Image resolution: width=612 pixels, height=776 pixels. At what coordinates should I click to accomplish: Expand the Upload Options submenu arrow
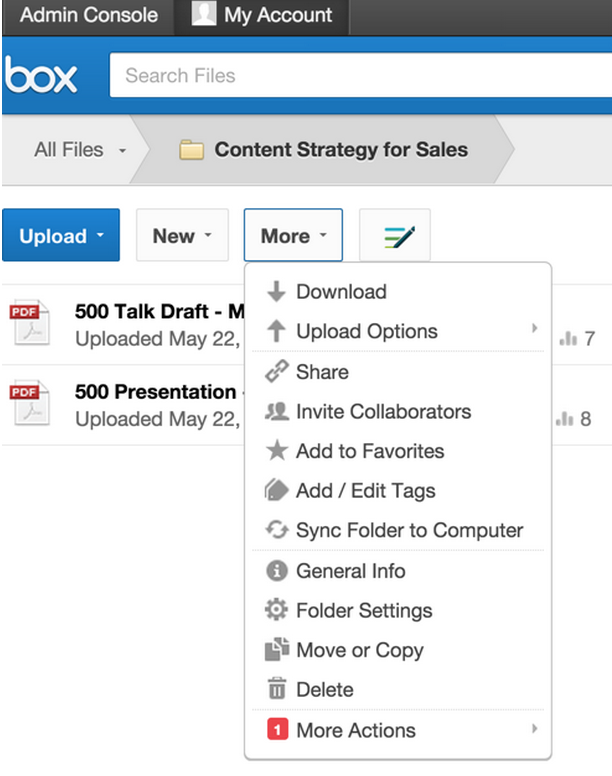click(534, 329)
